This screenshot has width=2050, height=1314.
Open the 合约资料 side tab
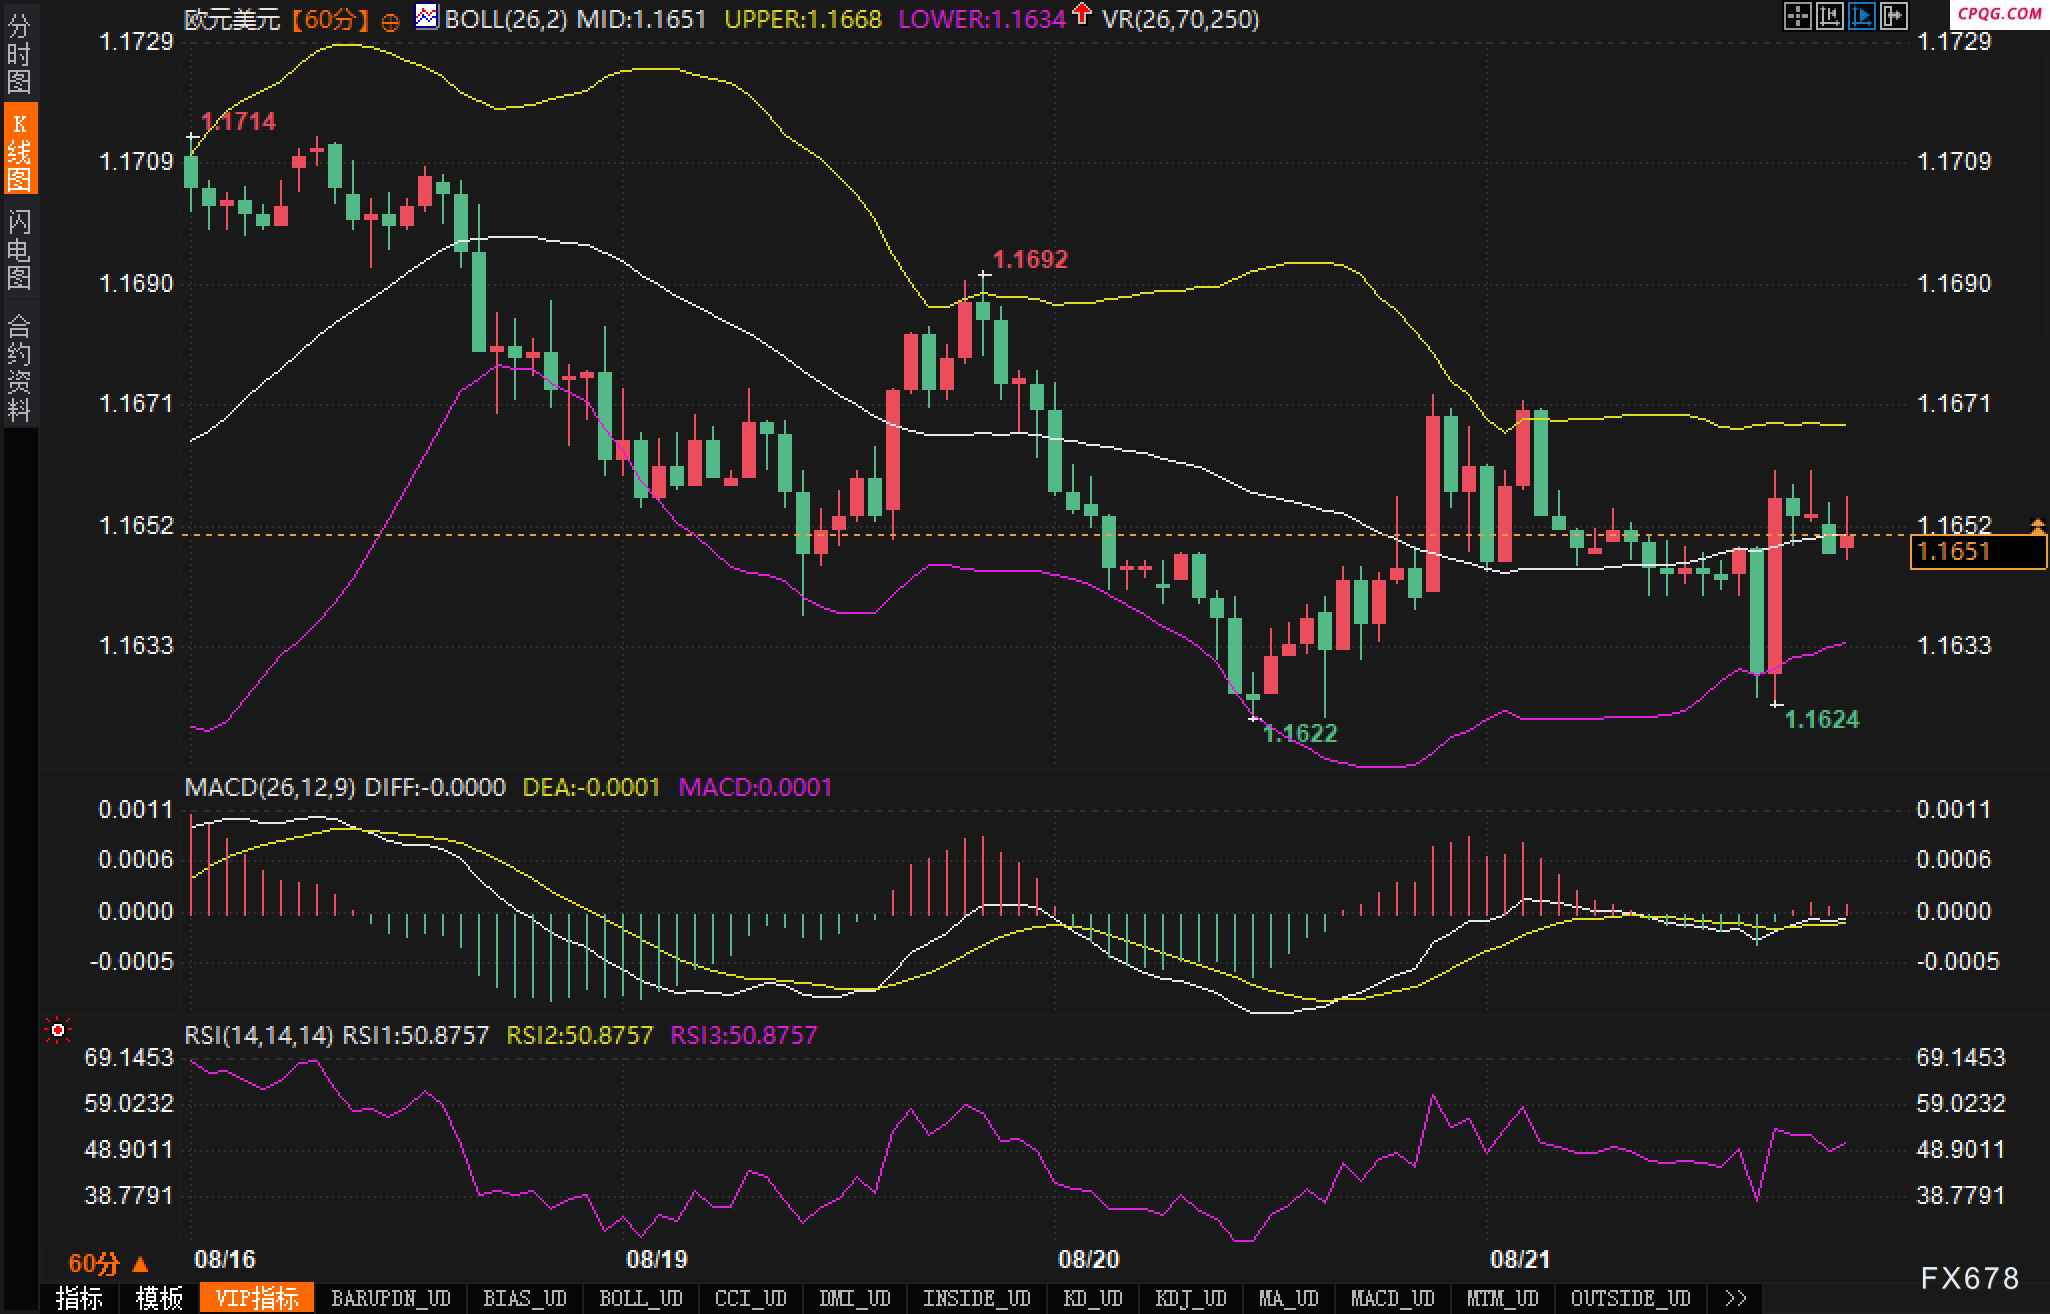point(20,367)
